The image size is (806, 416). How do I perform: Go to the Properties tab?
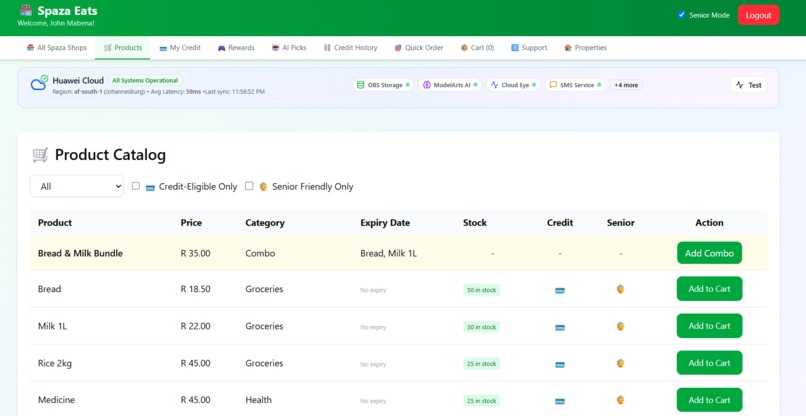pos(585,48)
